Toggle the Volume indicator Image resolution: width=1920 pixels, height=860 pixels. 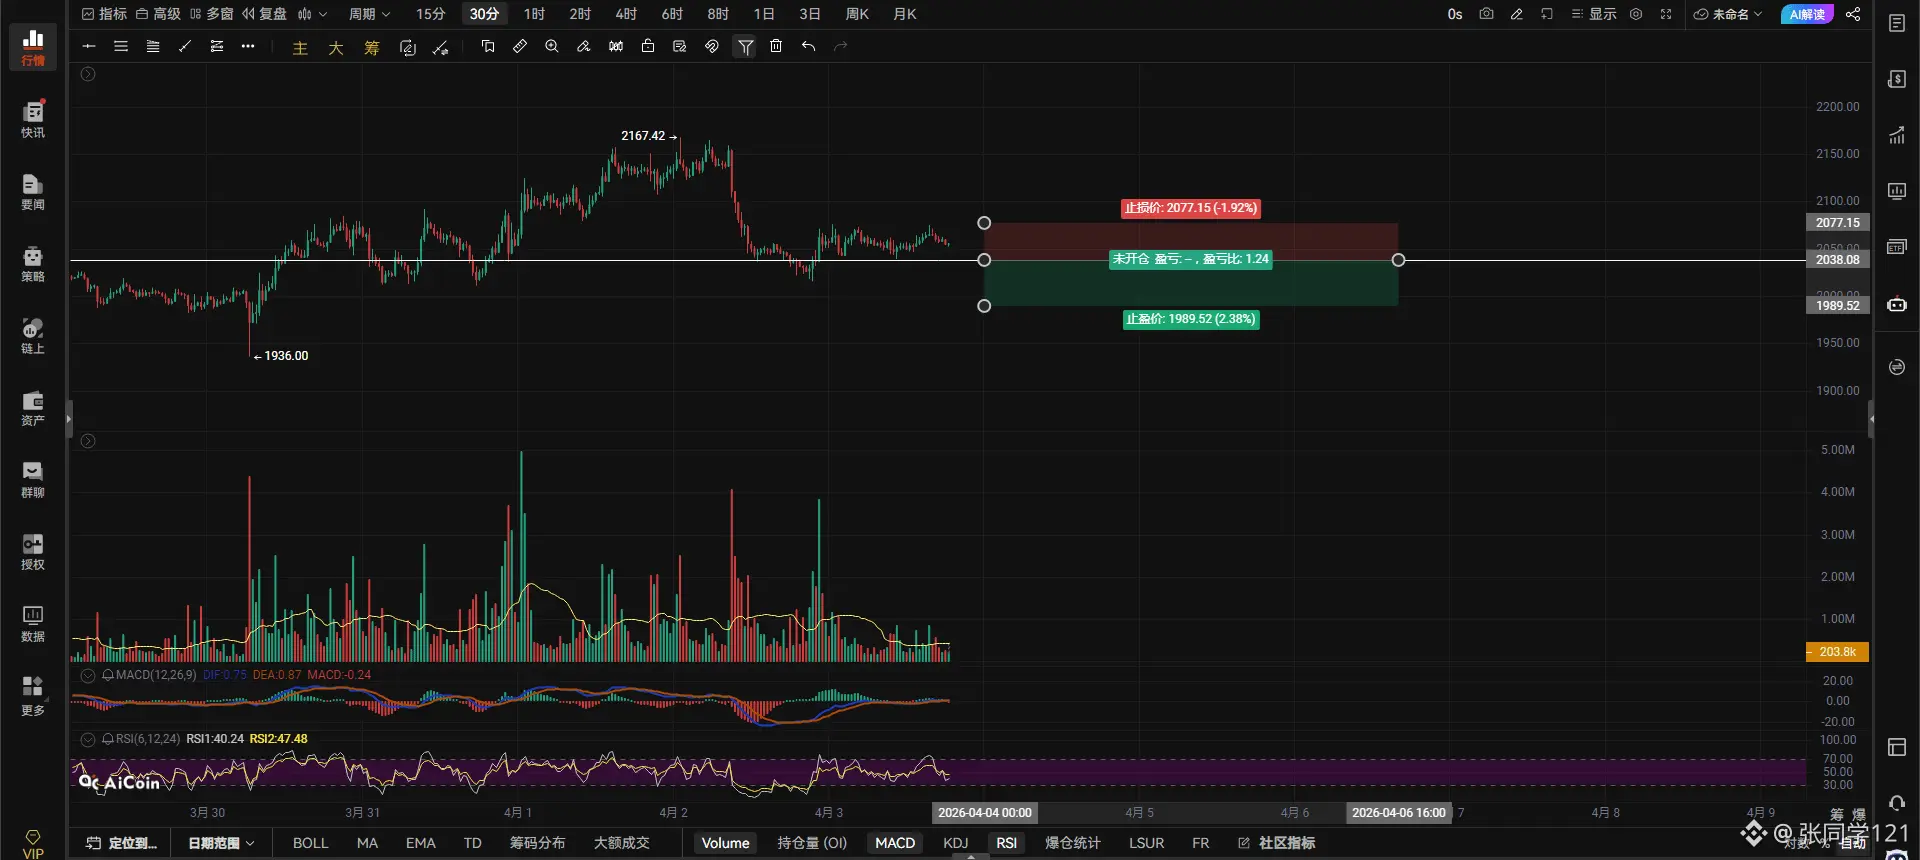coord(725,843)
